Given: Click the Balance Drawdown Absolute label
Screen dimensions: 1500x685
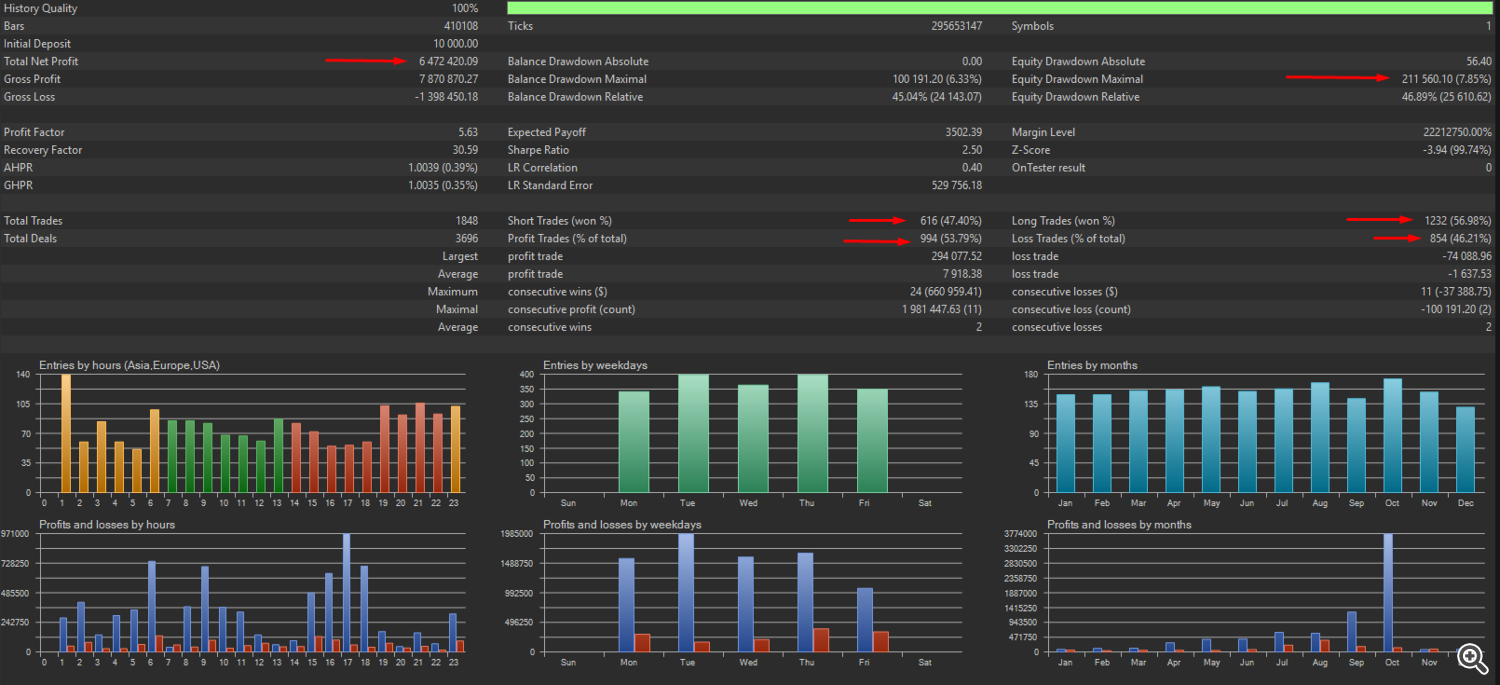Looking at the screenshot, I should [x=578, y=62].
